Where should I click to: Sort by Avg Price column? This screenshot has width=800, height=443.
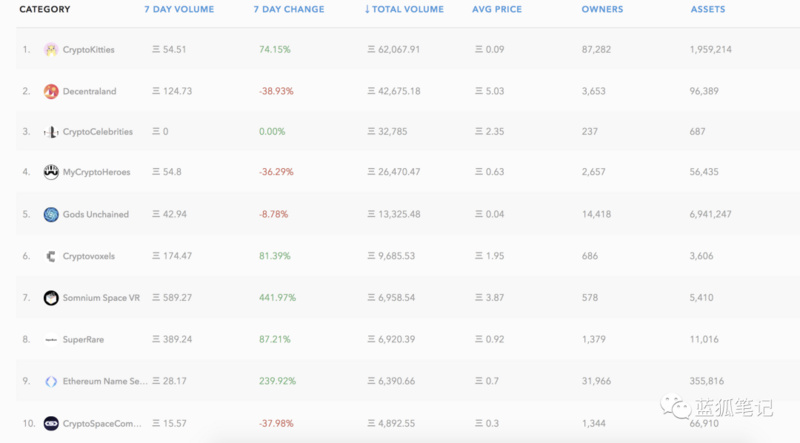(499, 10)
